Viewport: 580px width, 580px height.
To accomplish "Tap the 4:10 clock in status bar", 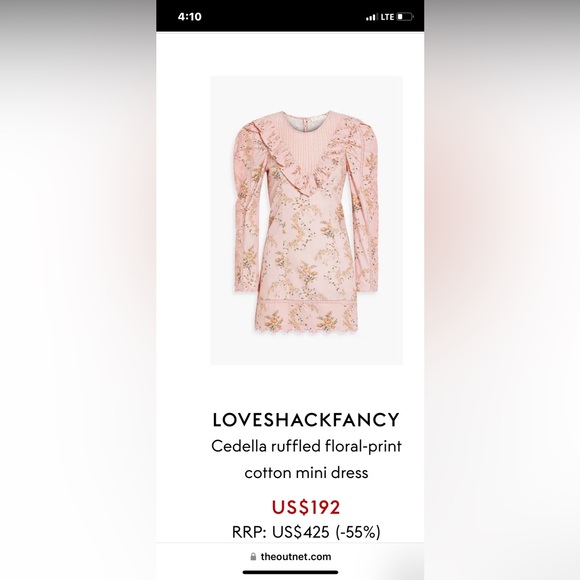I will pos(189,17).
